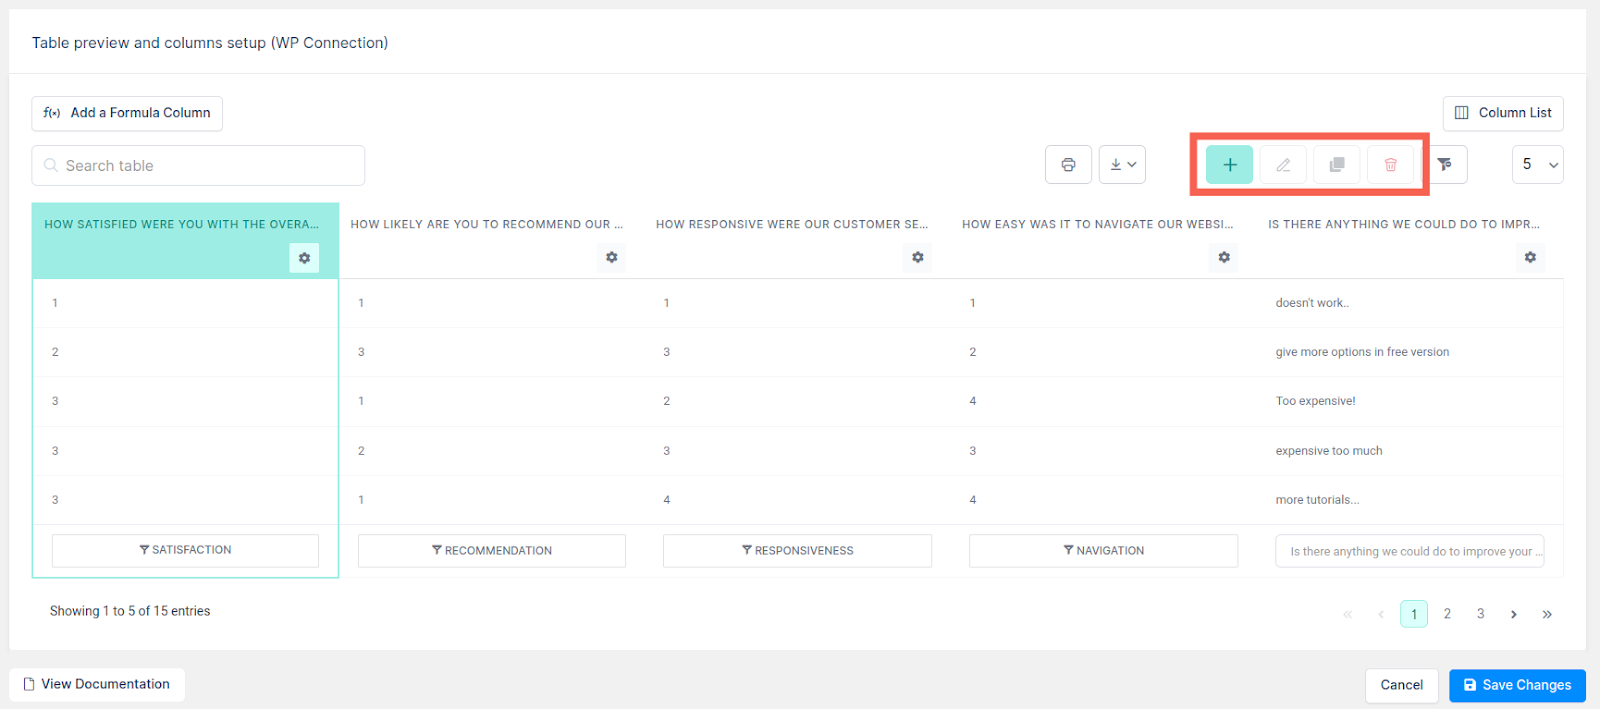Click the Save Changes button

pyautogui.click(x=1517, y=685)
